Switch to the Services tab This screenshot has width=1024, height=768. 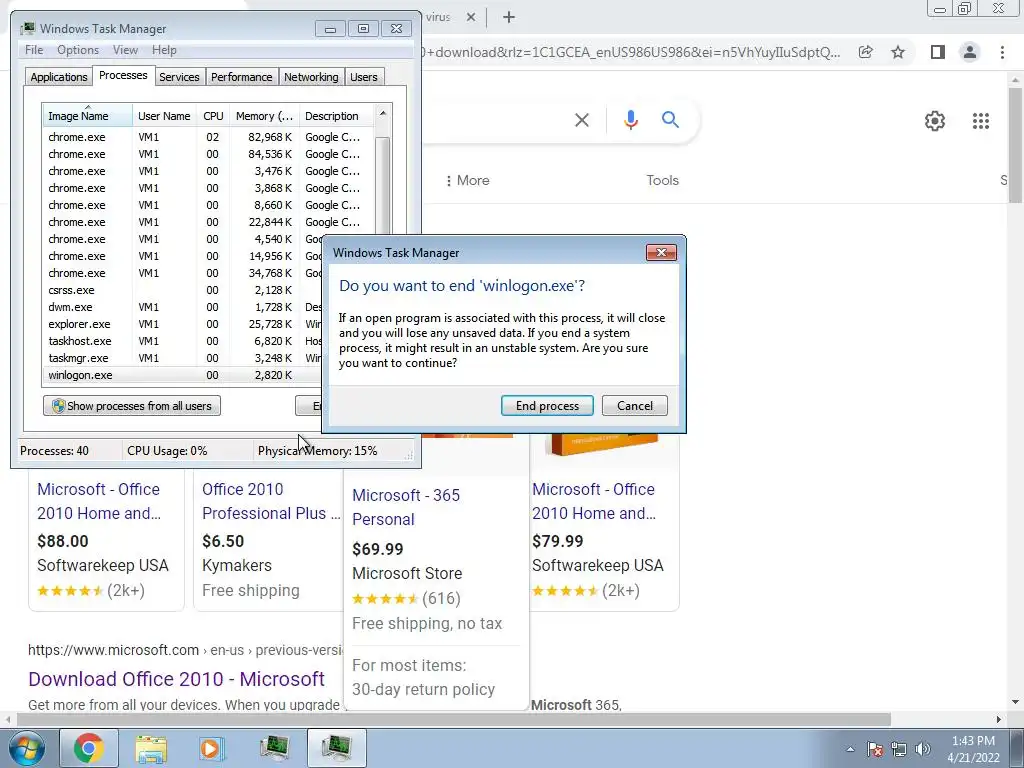pos(179,77)
